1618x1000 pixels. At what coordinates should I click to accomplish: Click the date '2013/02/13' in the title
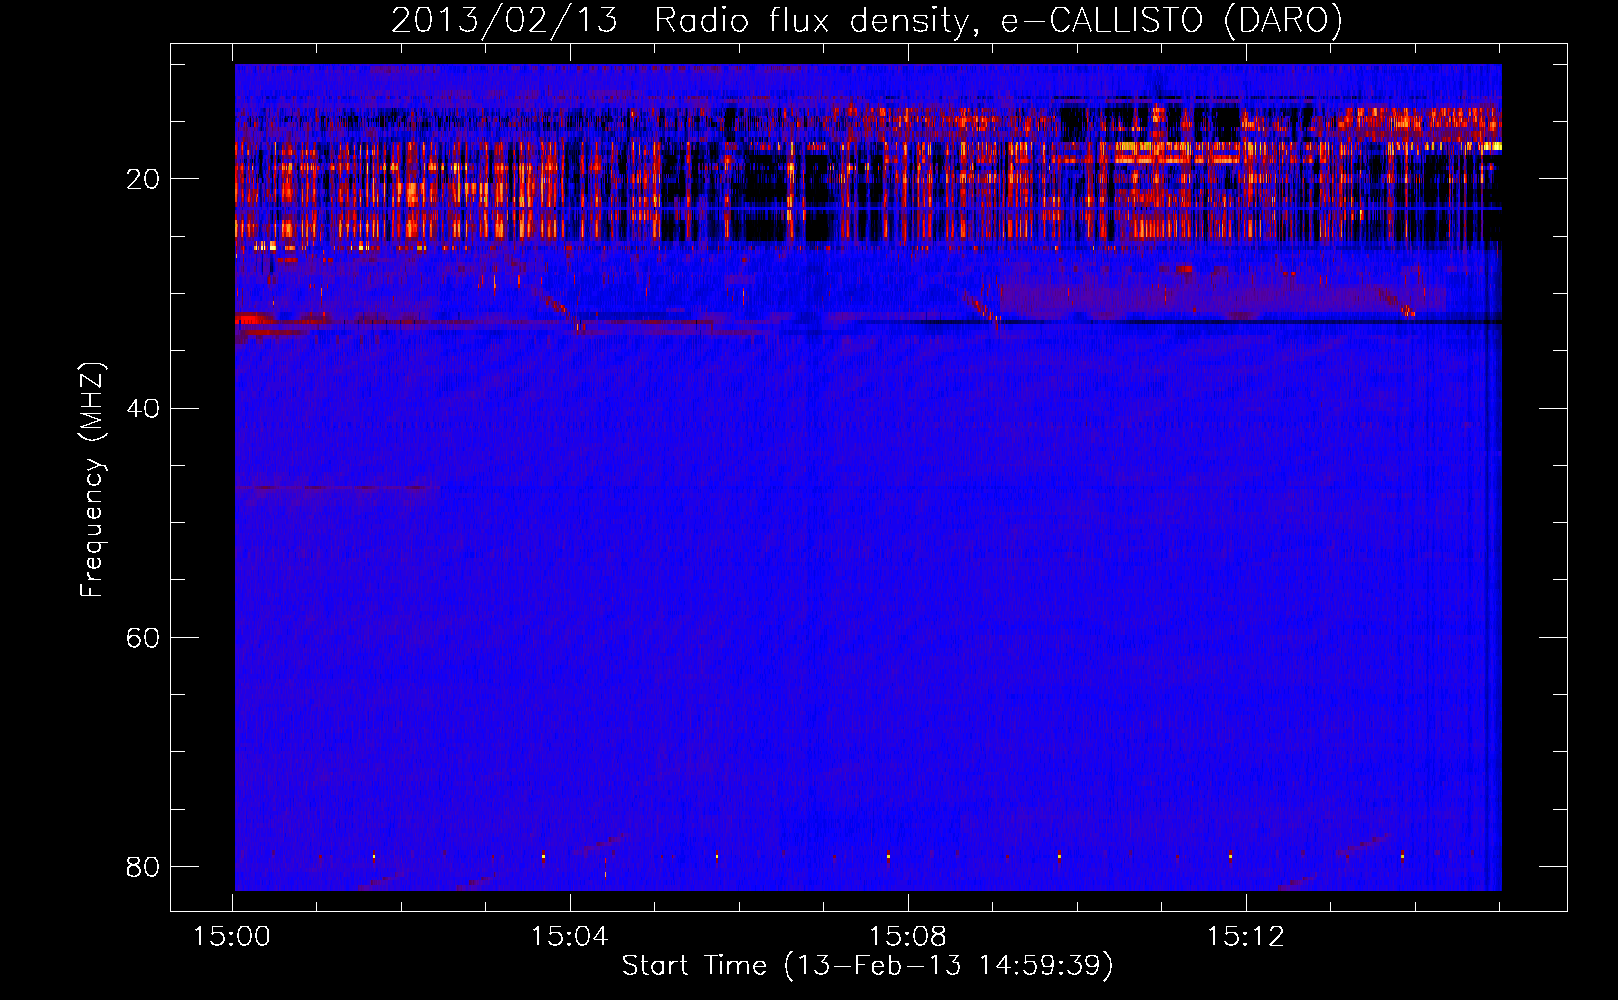pyautogui.click(x=505, y=21)
